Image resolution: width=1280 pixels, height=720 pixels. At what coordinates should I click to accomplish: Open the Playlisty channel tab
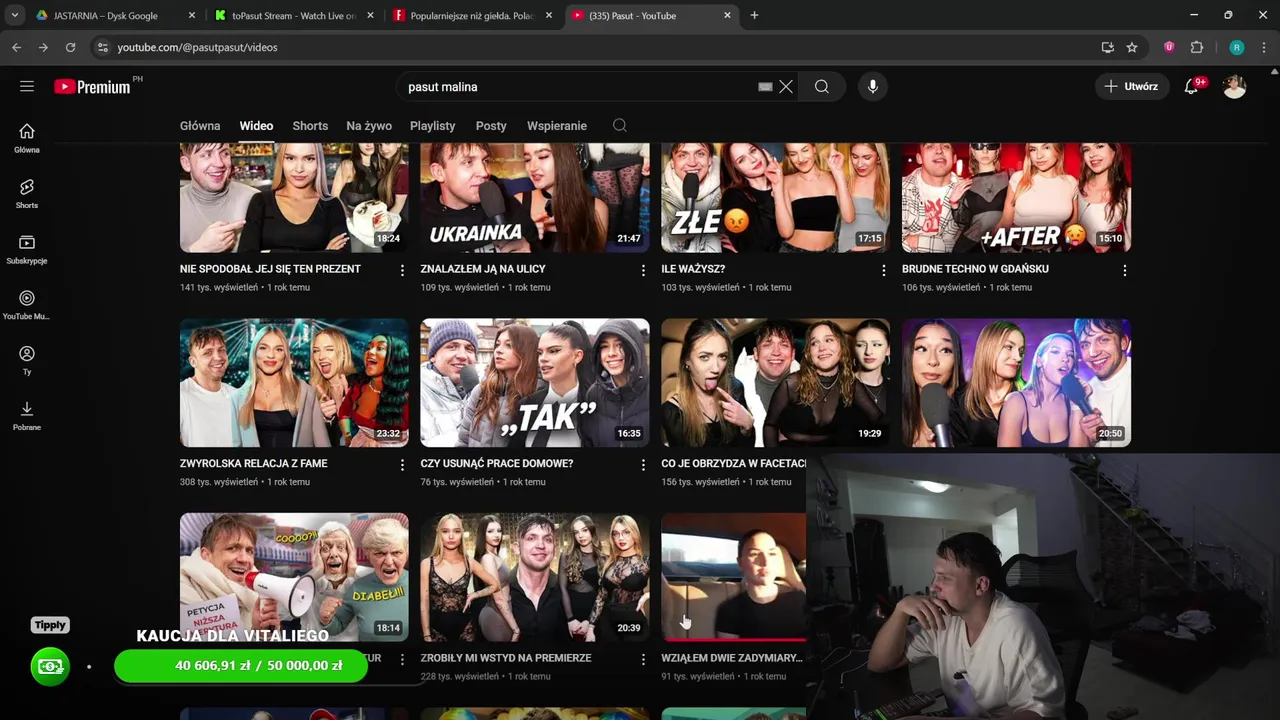pos(432,126)
